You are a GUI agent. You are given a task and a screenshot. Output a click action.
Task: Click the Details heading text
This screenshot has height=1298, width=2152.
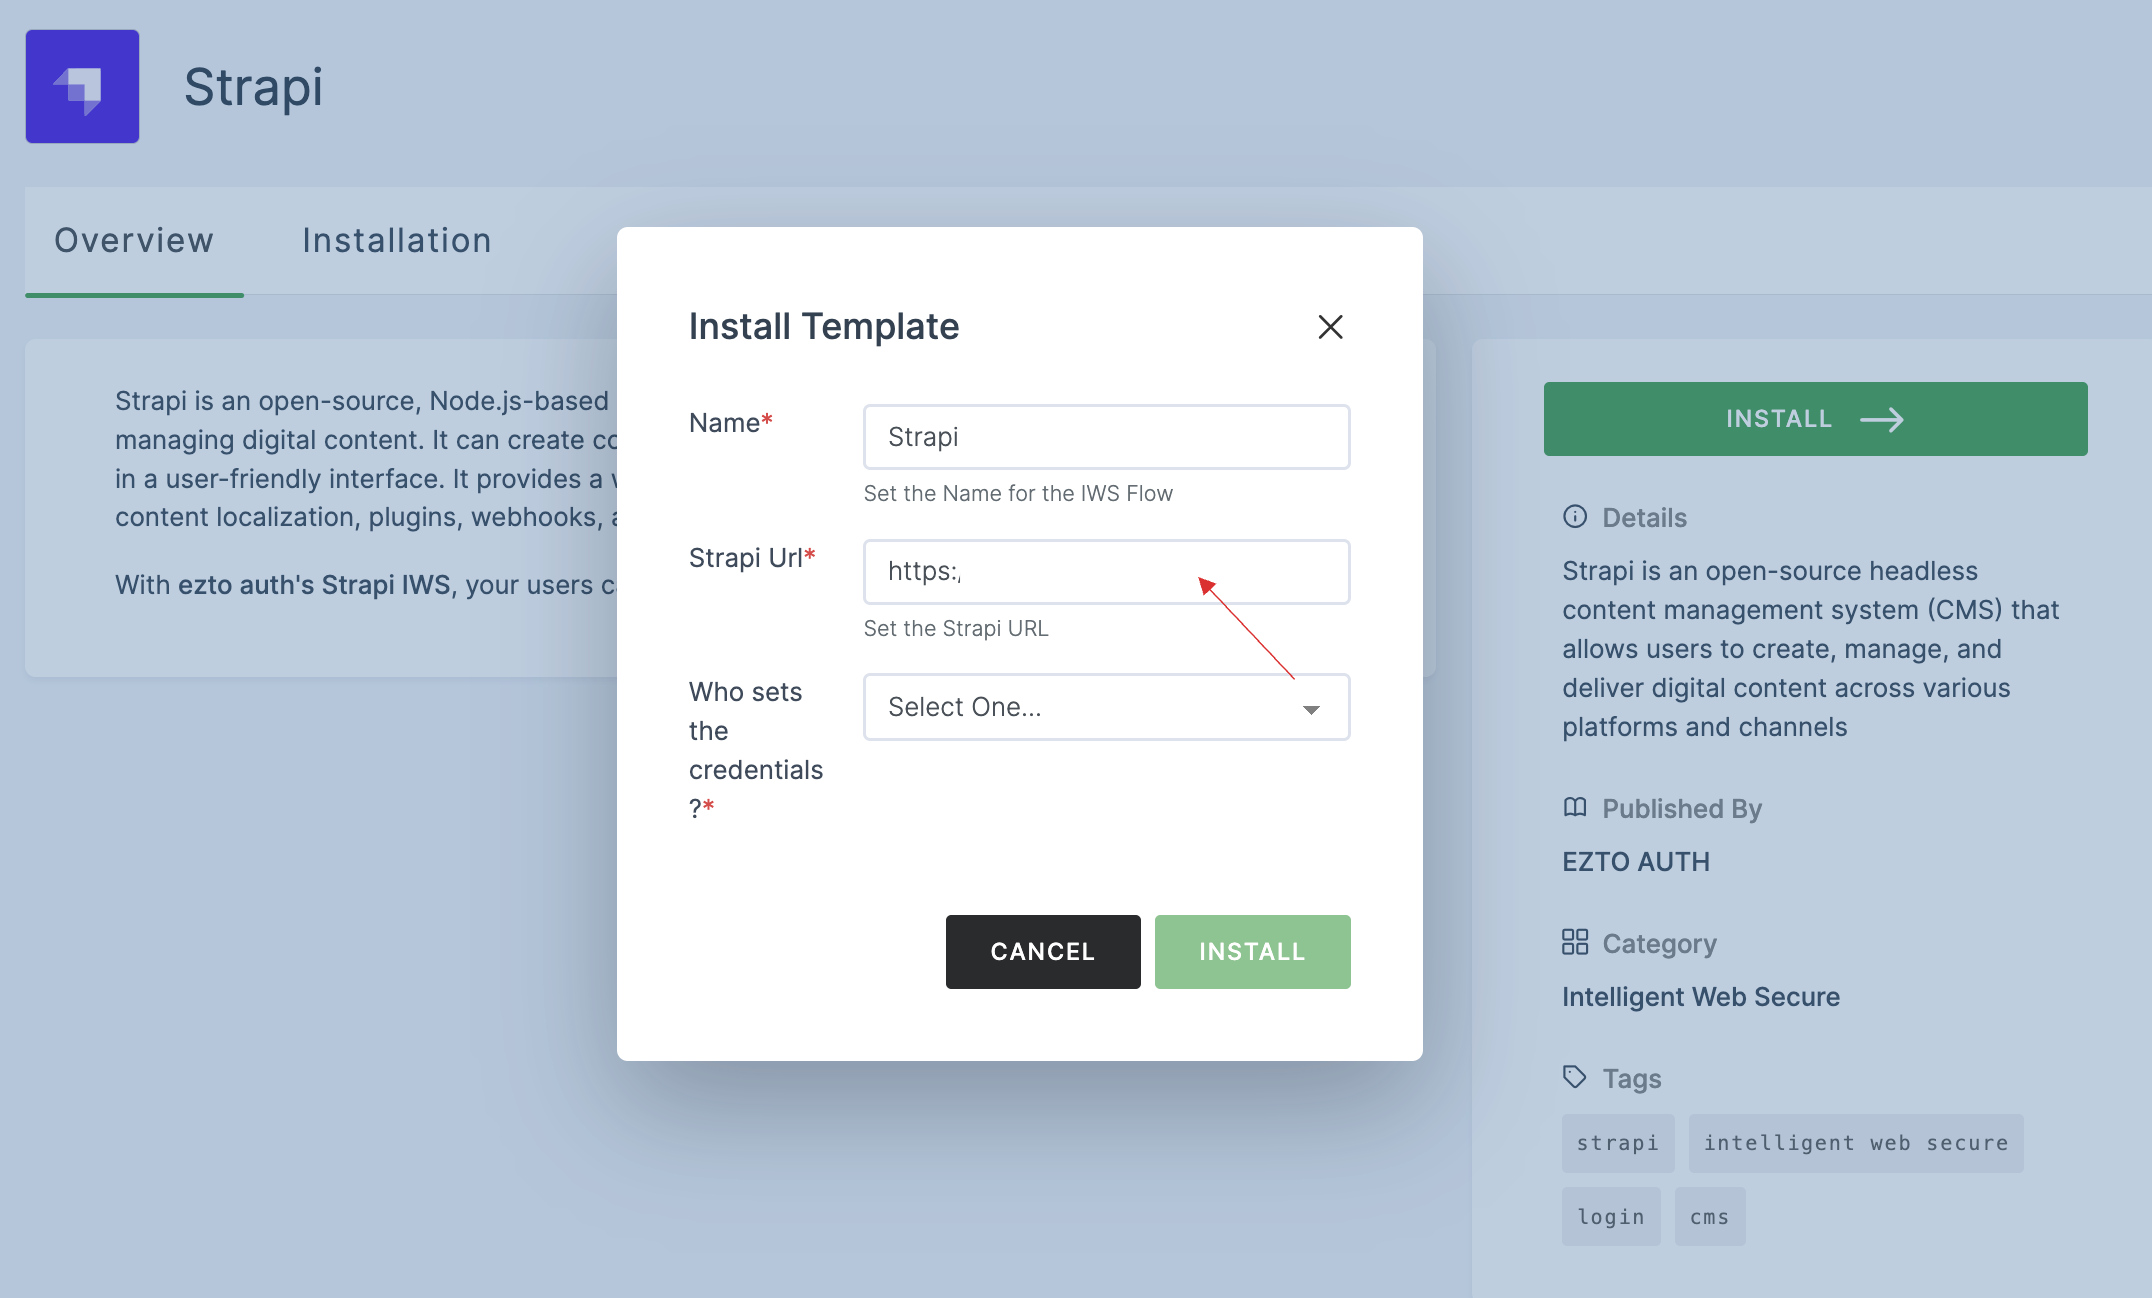[x=1644, y=518]
